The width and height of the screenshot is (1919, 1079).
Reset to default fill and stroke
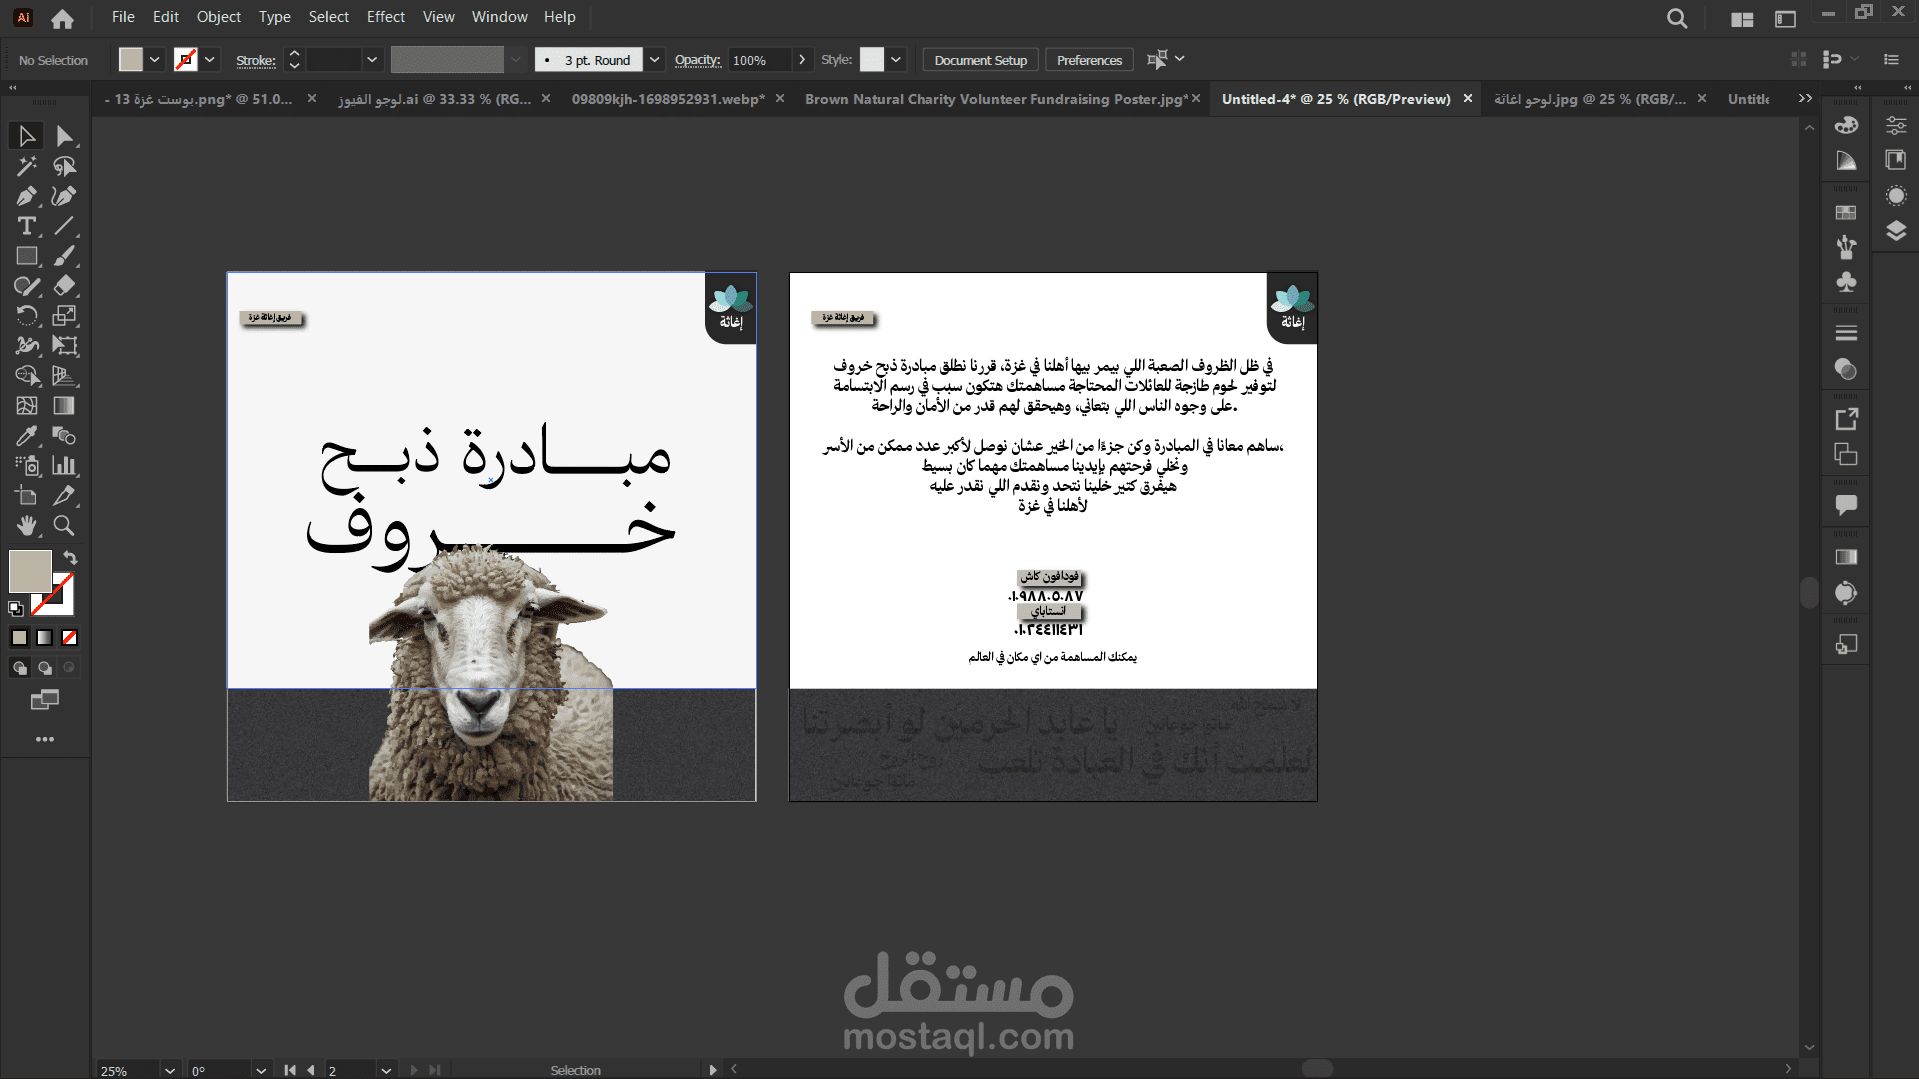tap(16, 608)
